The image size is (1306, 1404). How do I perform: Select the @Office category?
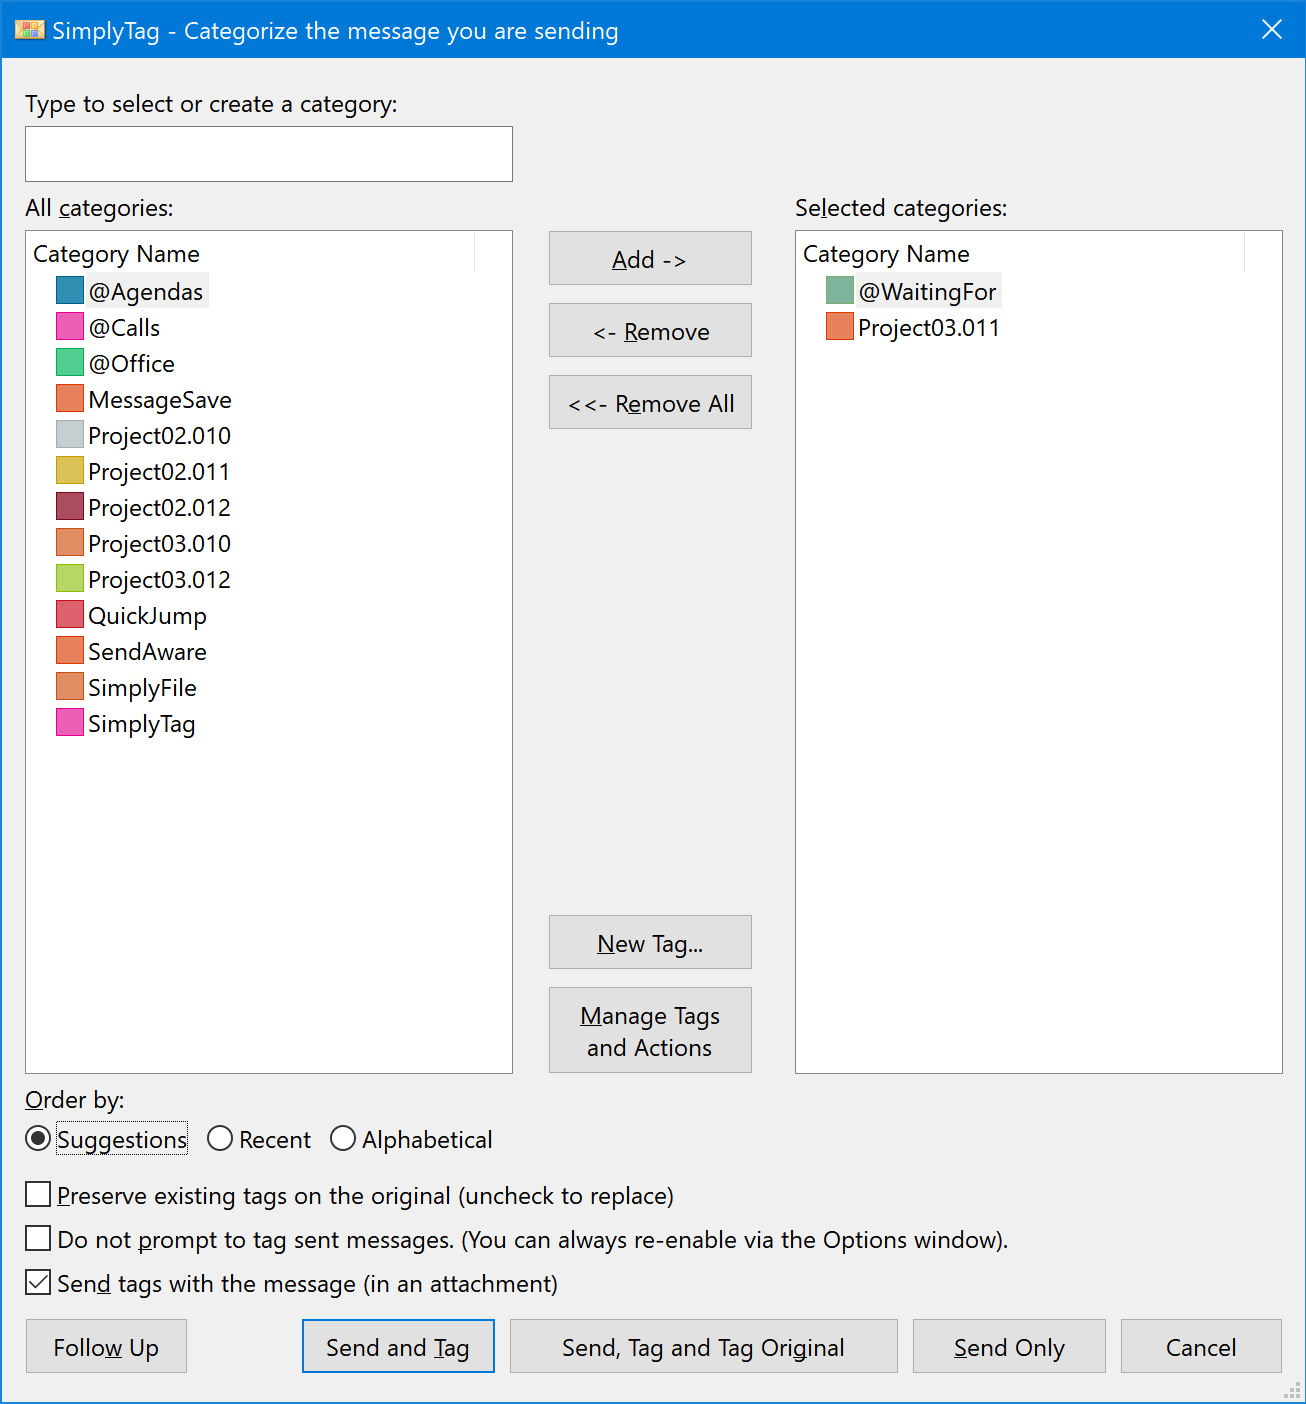(x=132, y=364)
